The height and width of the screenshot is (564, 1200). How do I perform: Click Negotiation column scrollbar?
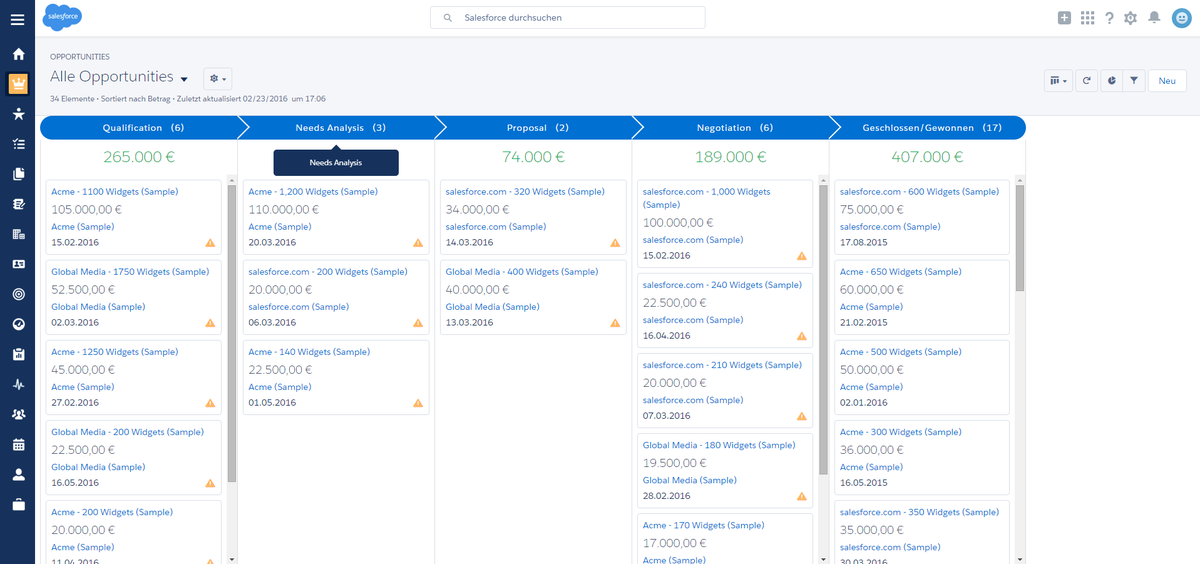(x=823, y=330)
